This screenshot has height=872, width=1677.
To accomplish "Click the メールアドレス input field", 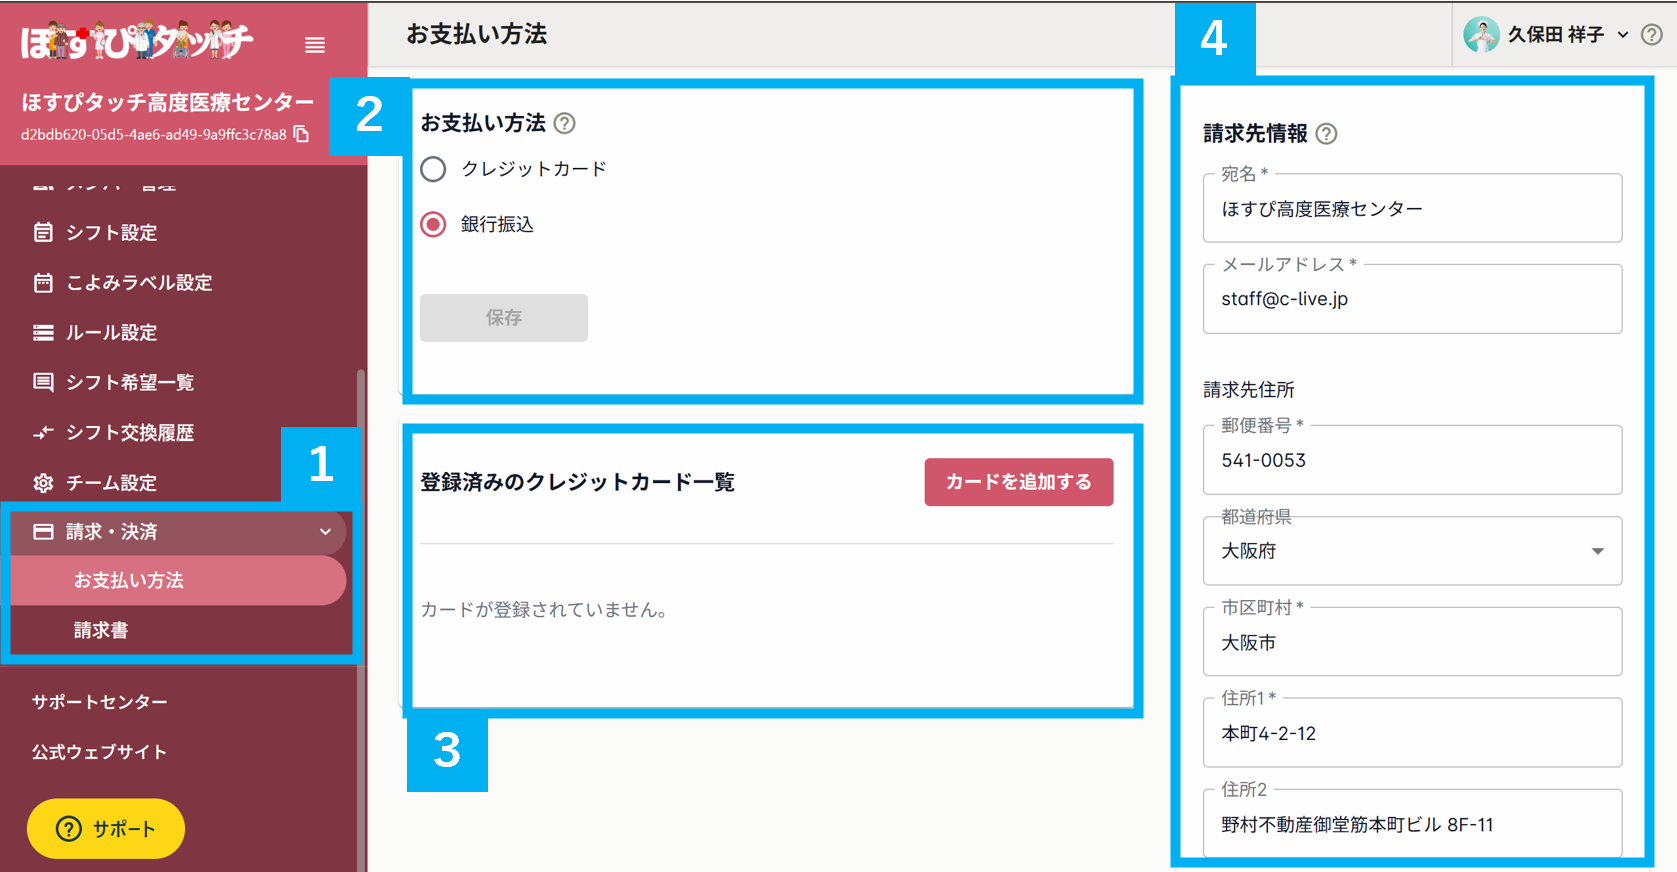I will [x=1411, y=298].
